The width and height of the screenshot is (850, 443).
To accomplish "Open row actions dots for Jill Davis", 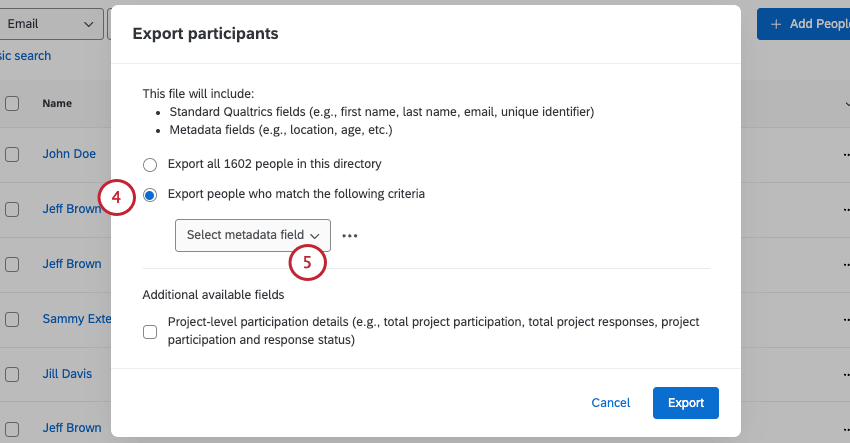I will click(x=846, y=374).
